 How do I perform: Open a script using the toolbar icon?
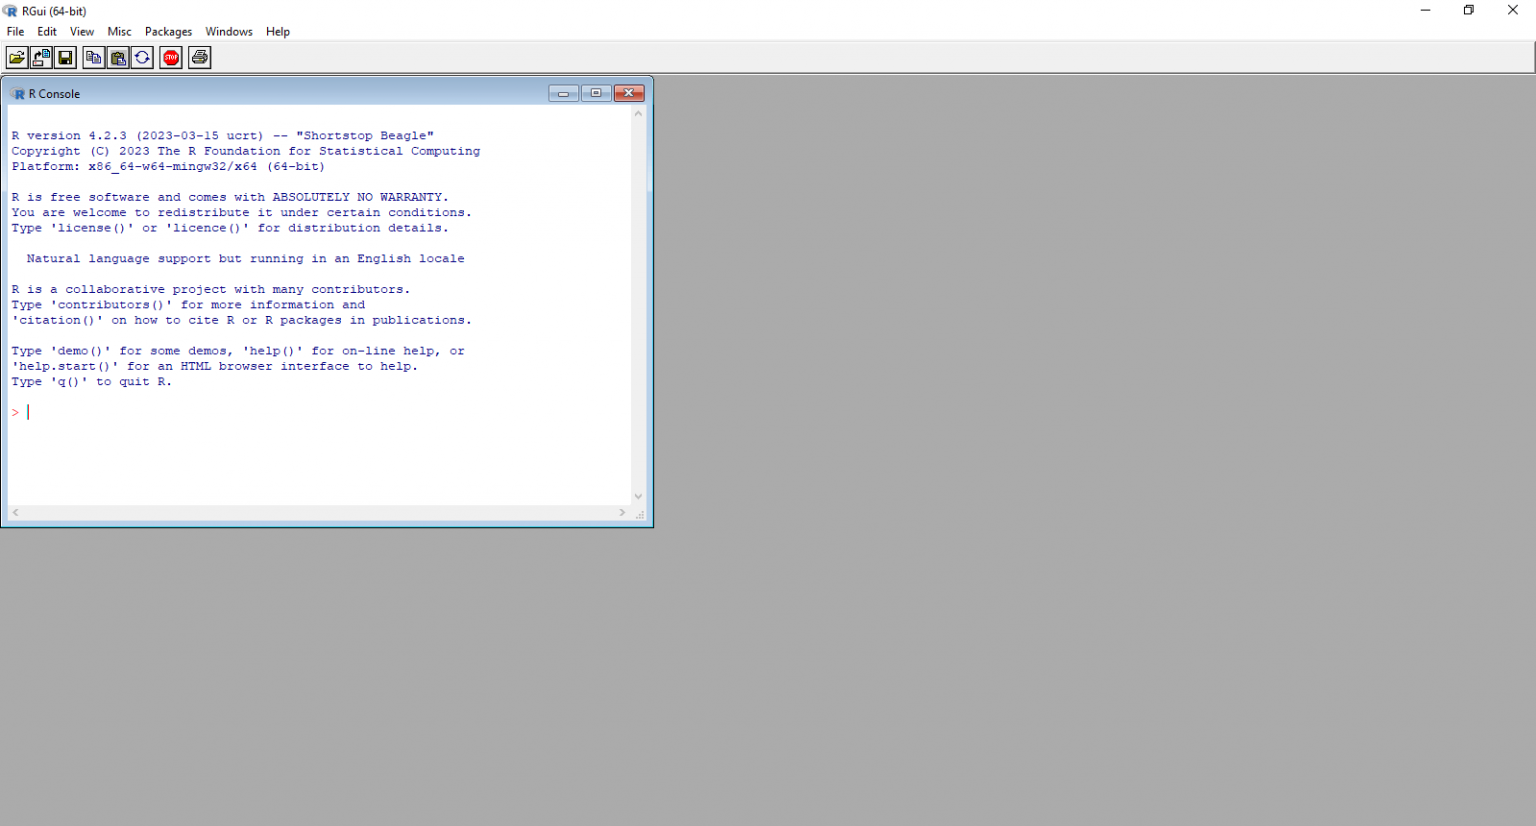point(17,57)
